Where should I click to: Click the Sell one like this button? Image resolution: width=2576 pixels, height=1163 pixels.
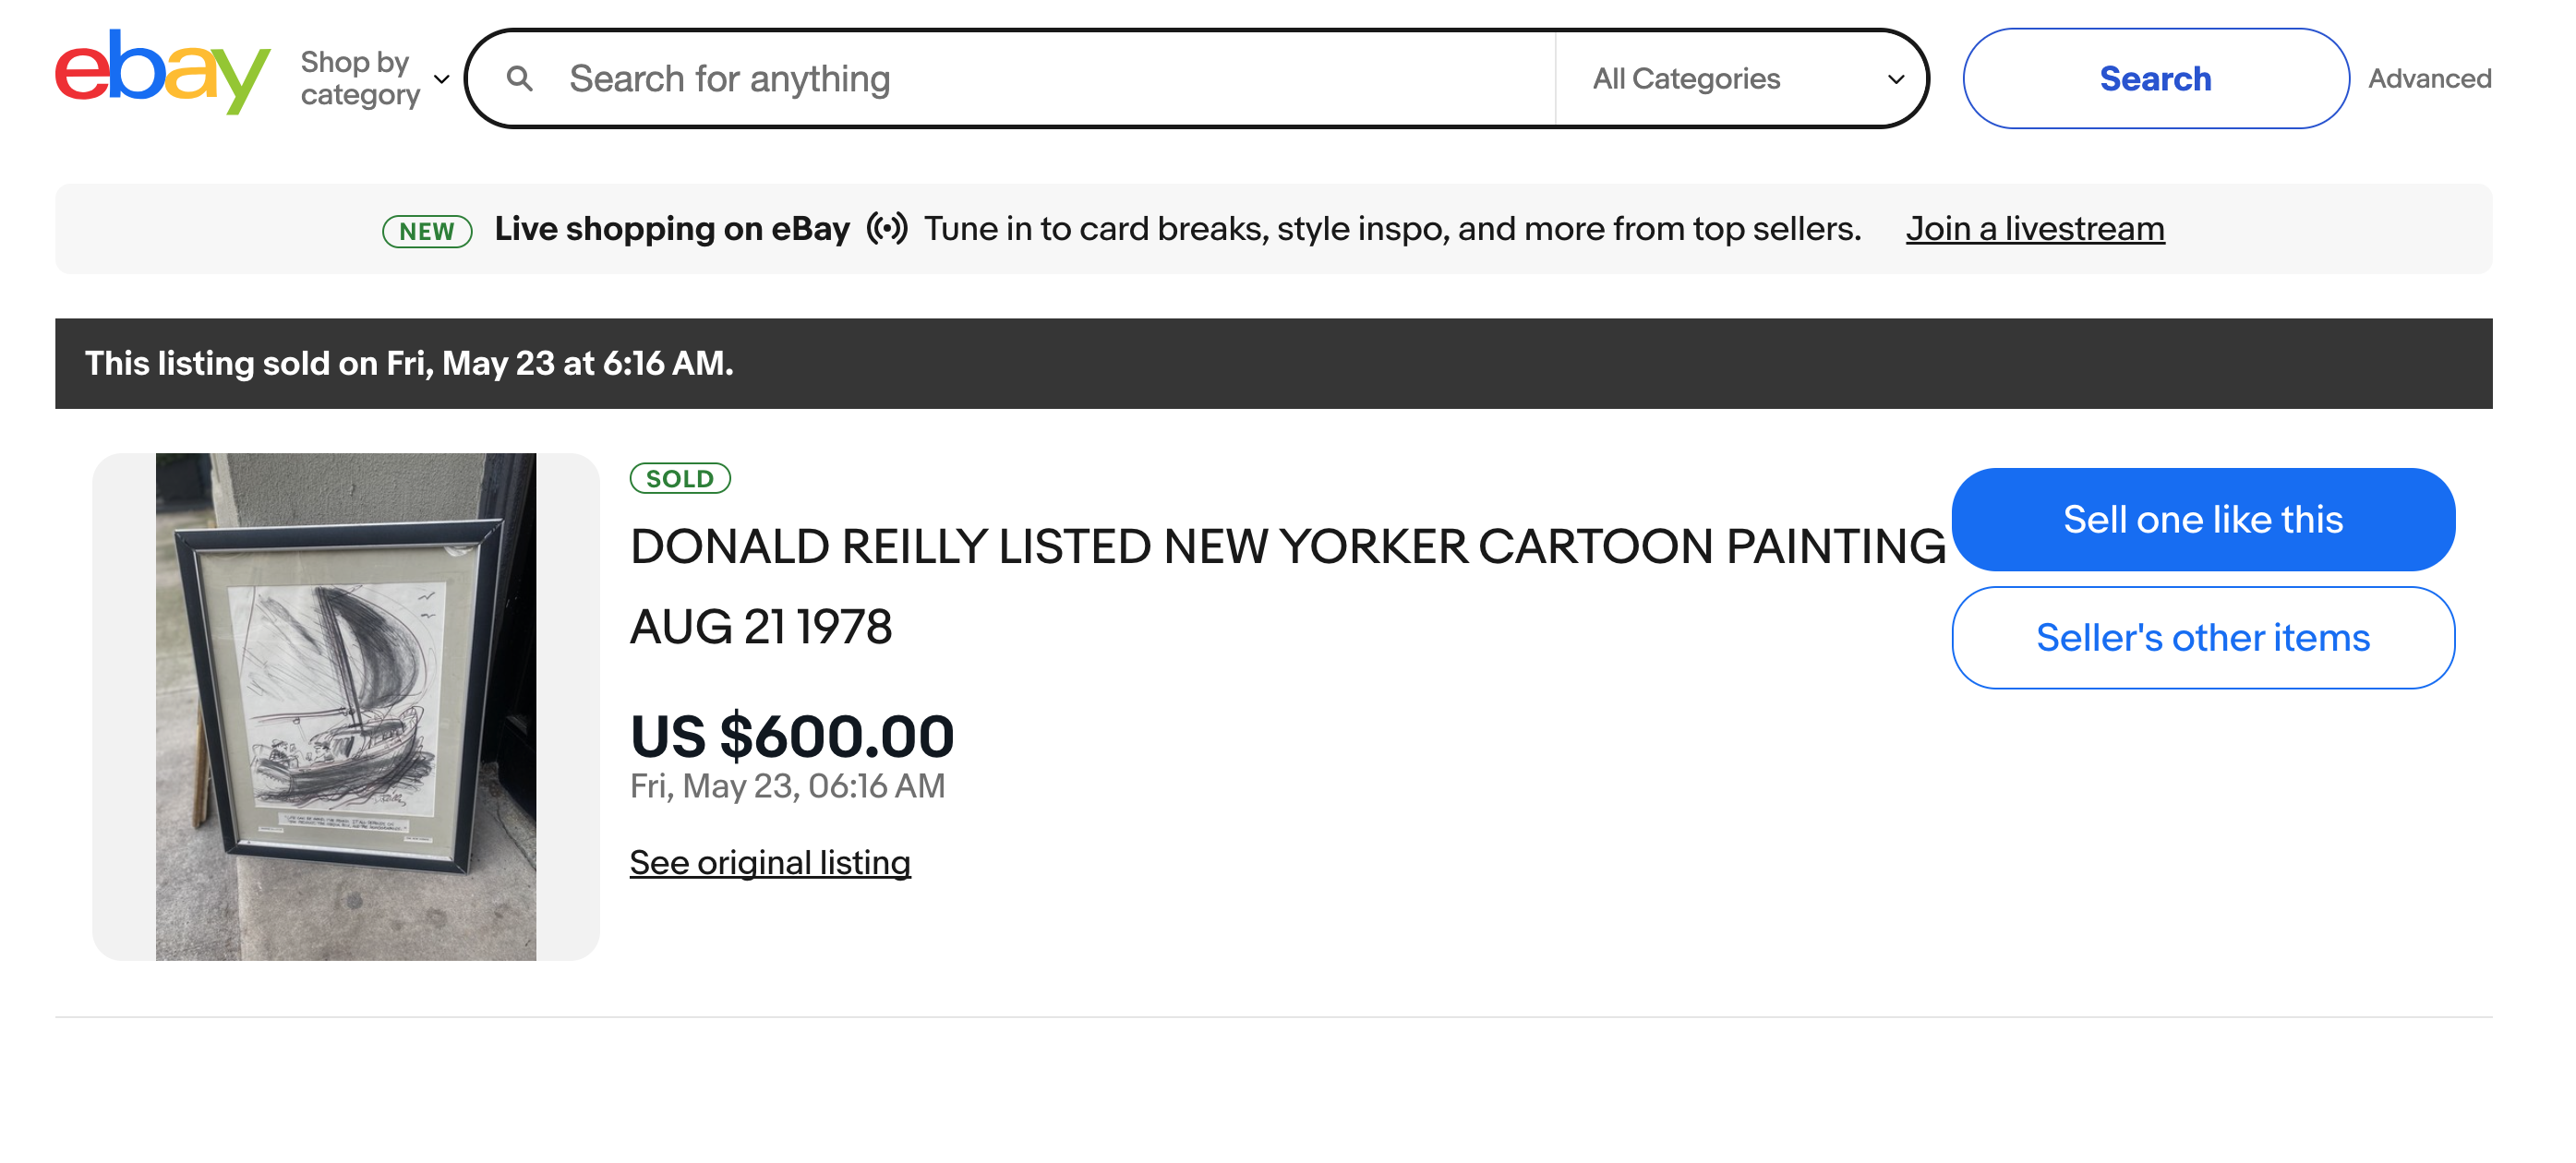pyautogui.click(x=2202, y=520)
